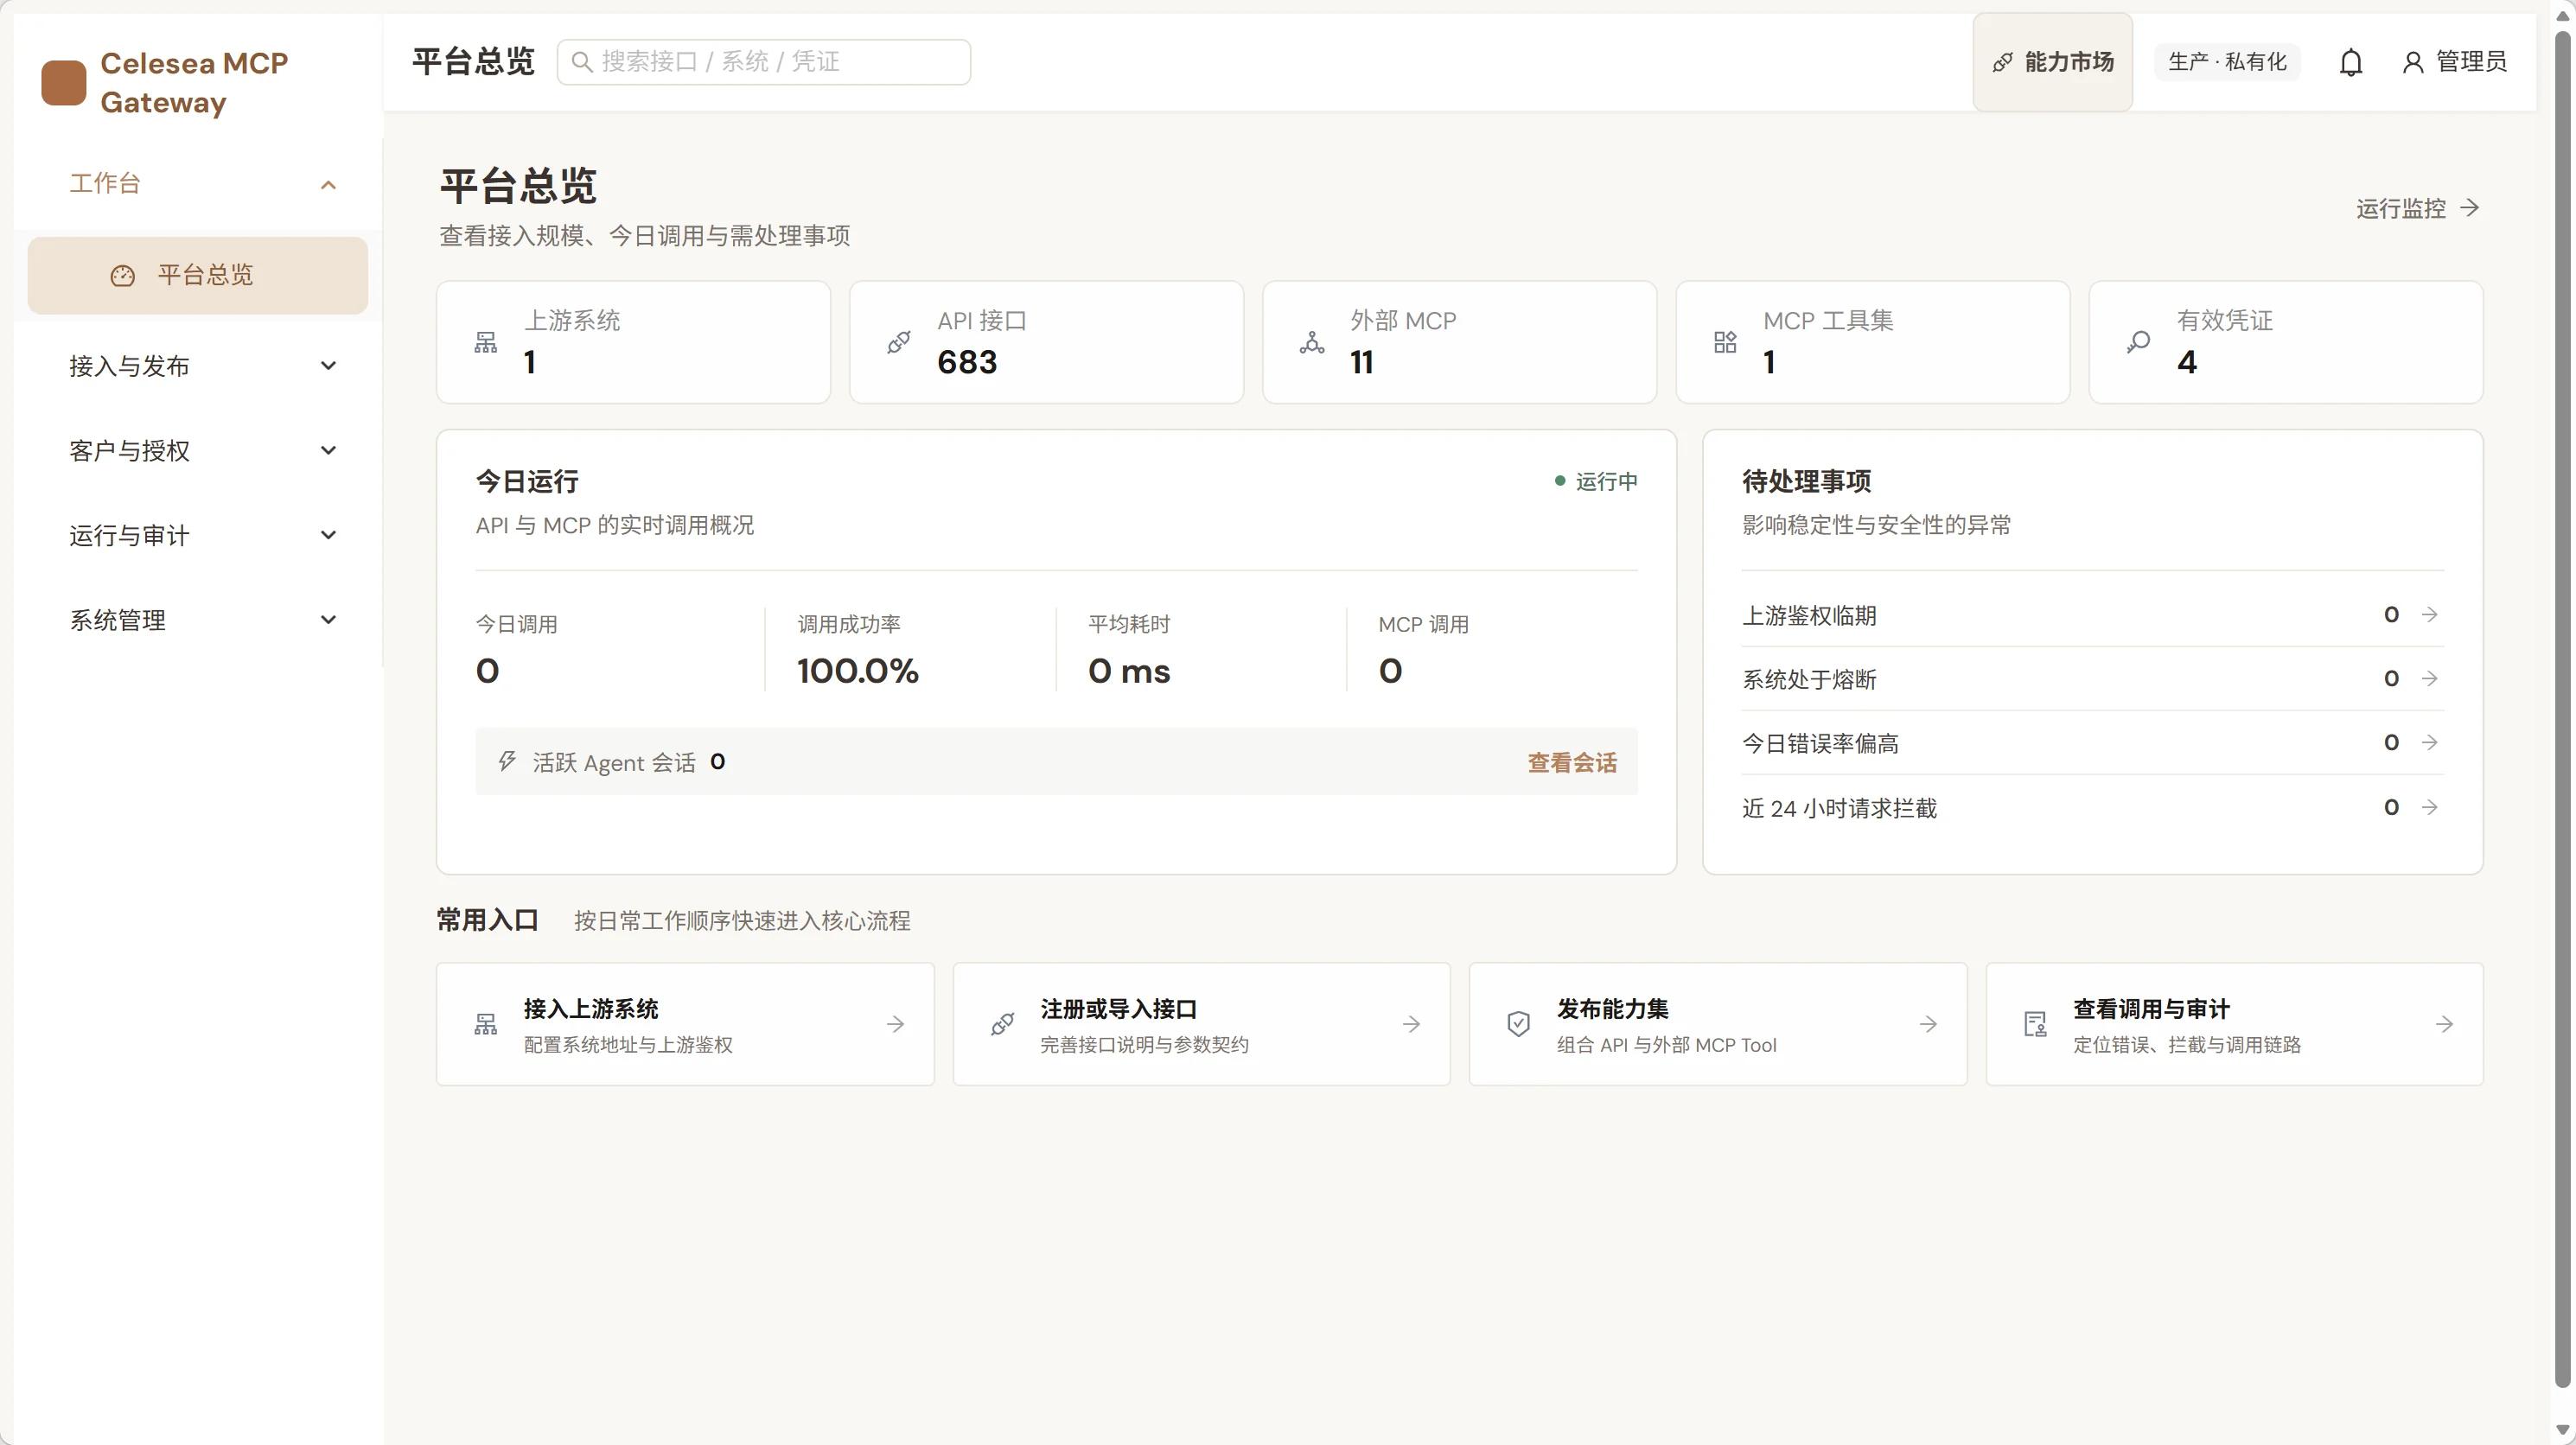This screenshot has height=1445, width=2576.
Task: Focus the 搜索接口 / 系统 / 凭证 search field
Action: click(764, 62)
